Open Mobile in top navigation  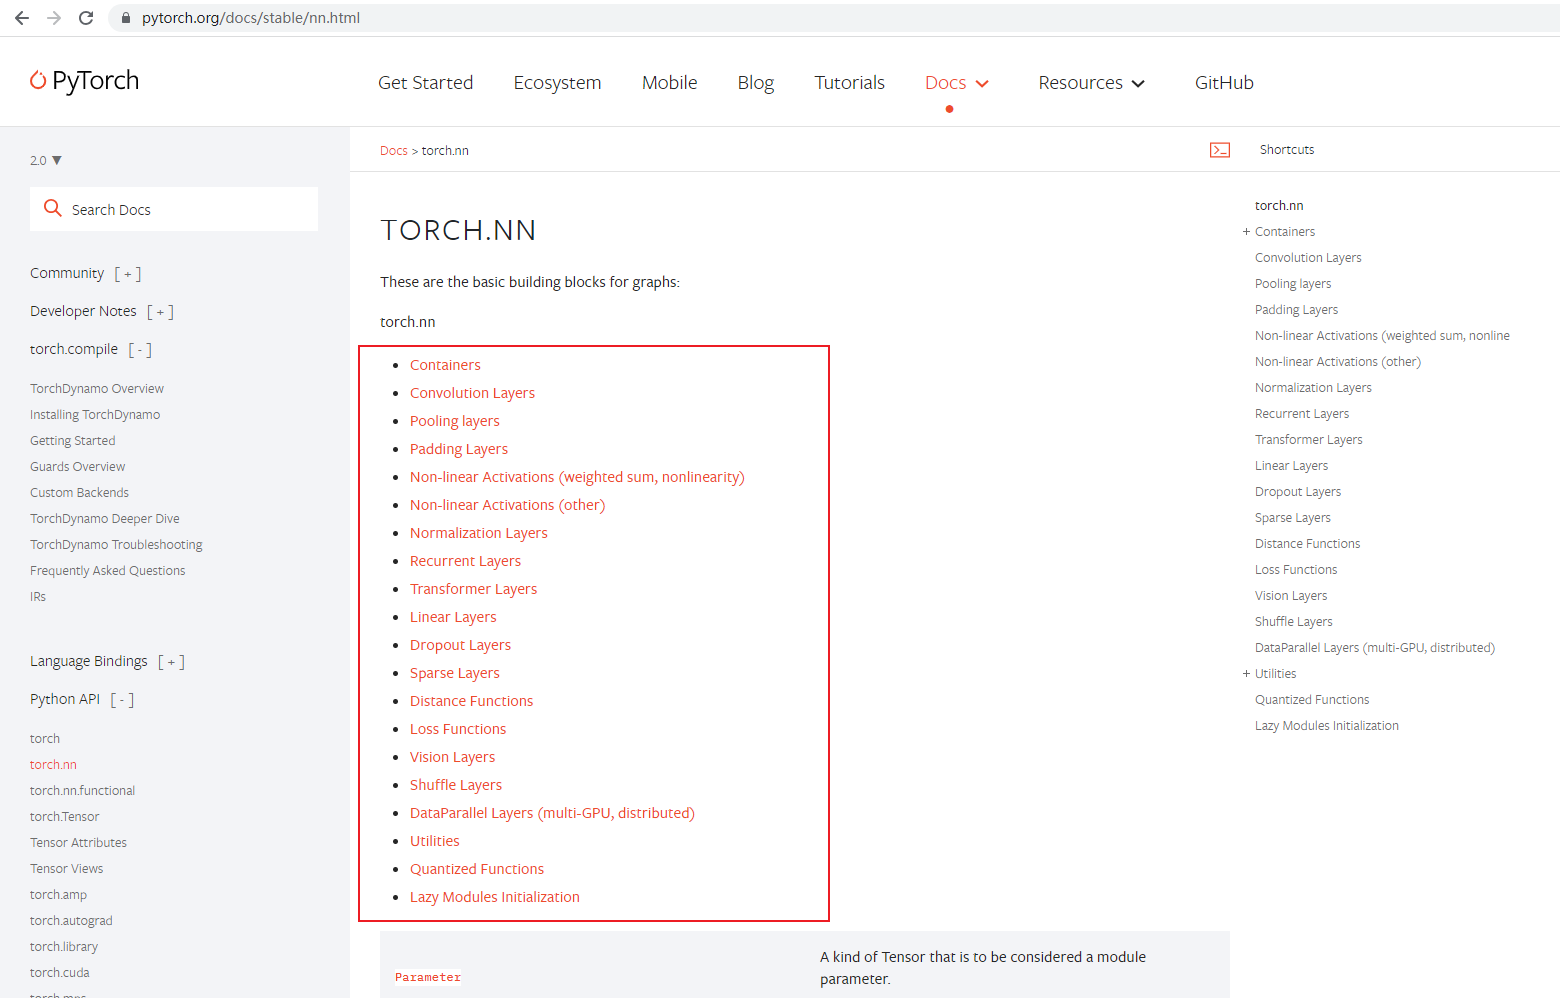669,83
